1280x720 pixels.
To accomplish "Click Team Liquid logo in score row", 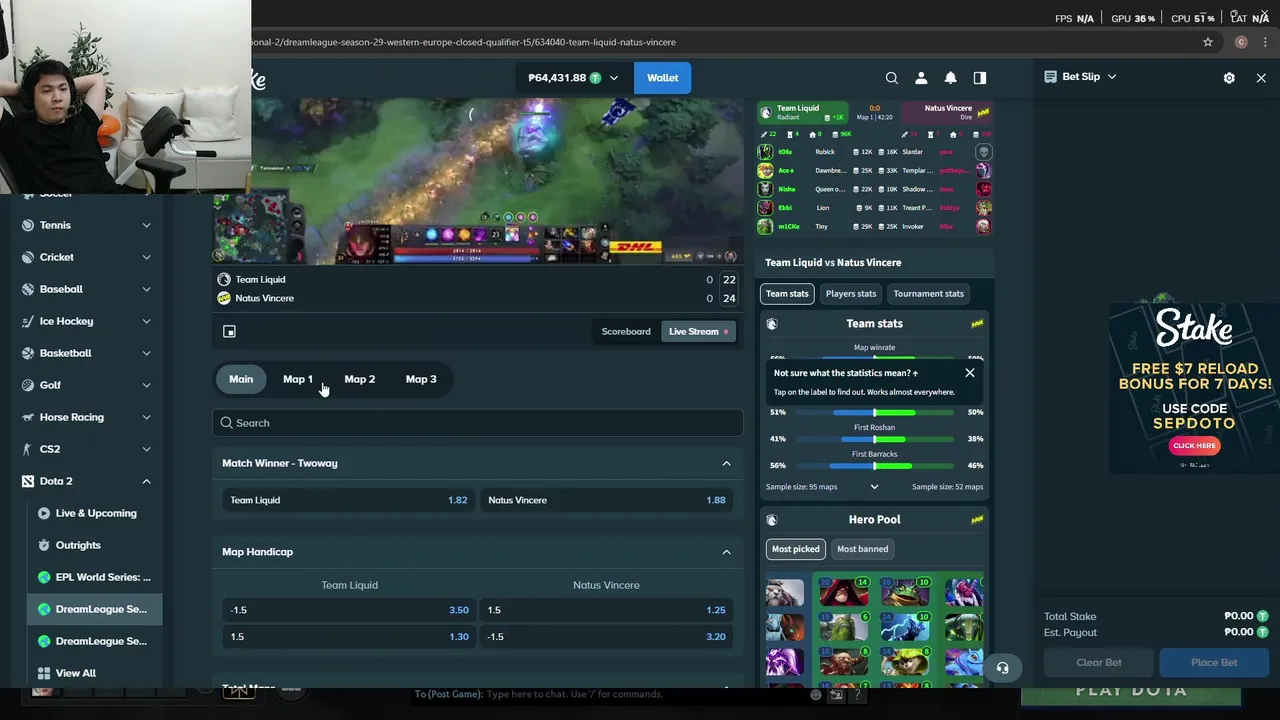I will tap(224, 280).
